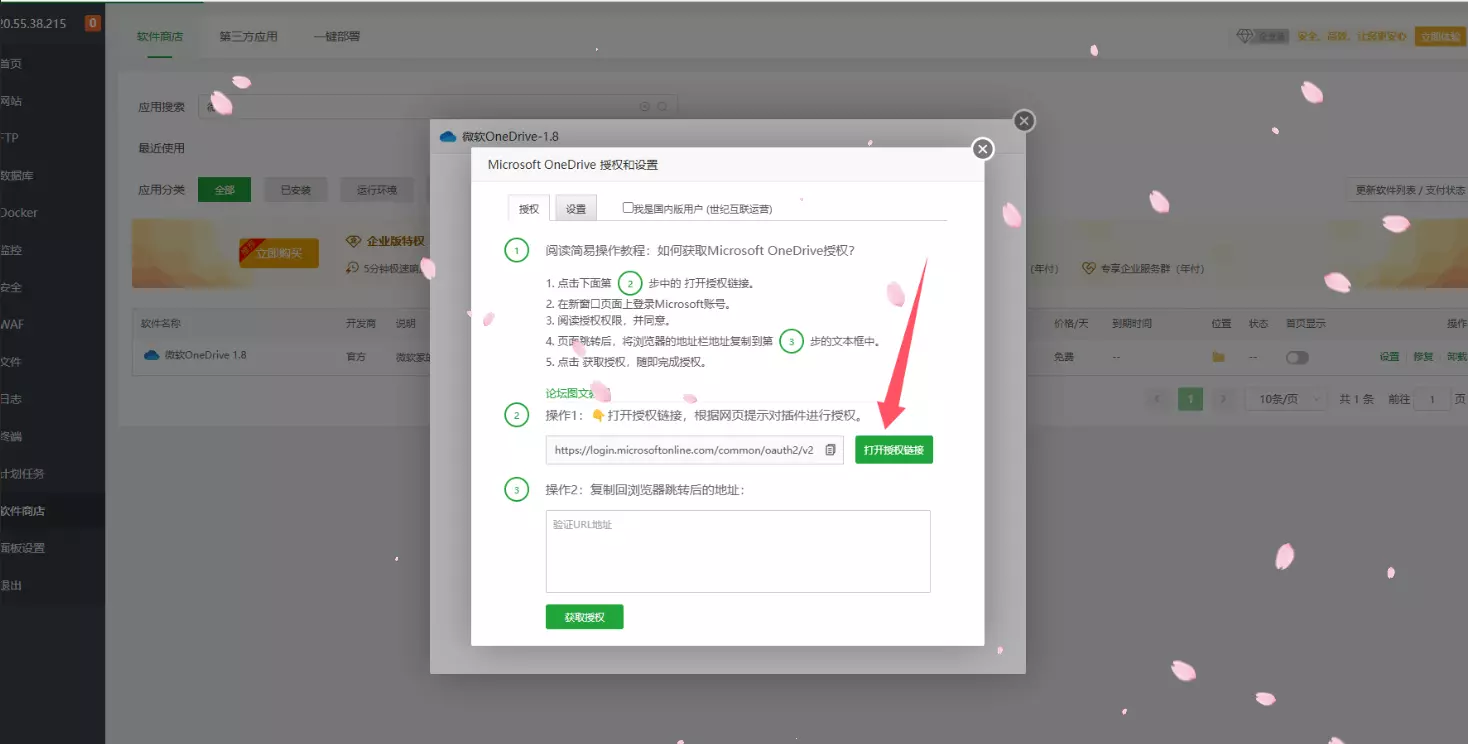This screenshot has height=744, width=1468.
Task: Go to the next page arrow in pagination
Action: (1223, 399)
